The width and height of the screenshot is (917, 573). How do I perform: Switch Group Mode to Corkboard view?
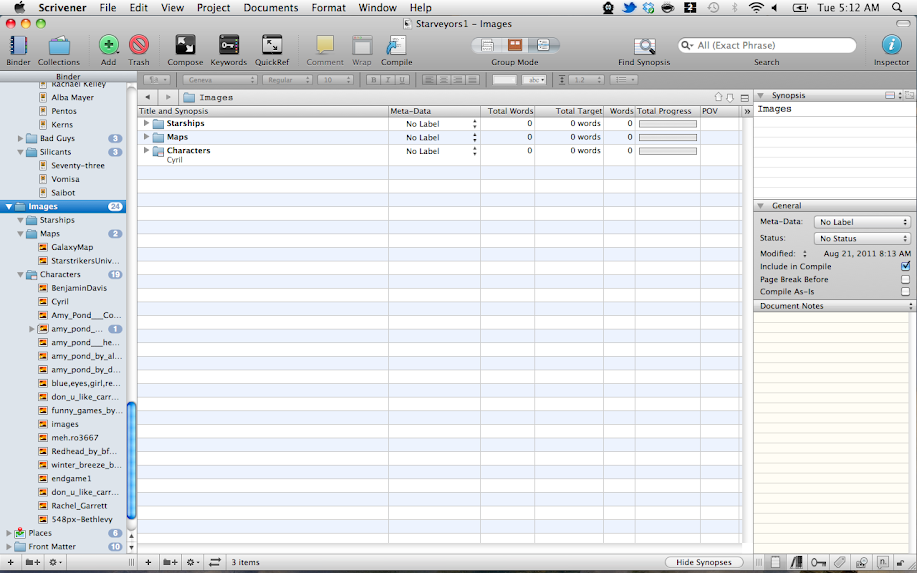[x=515, y=45]
